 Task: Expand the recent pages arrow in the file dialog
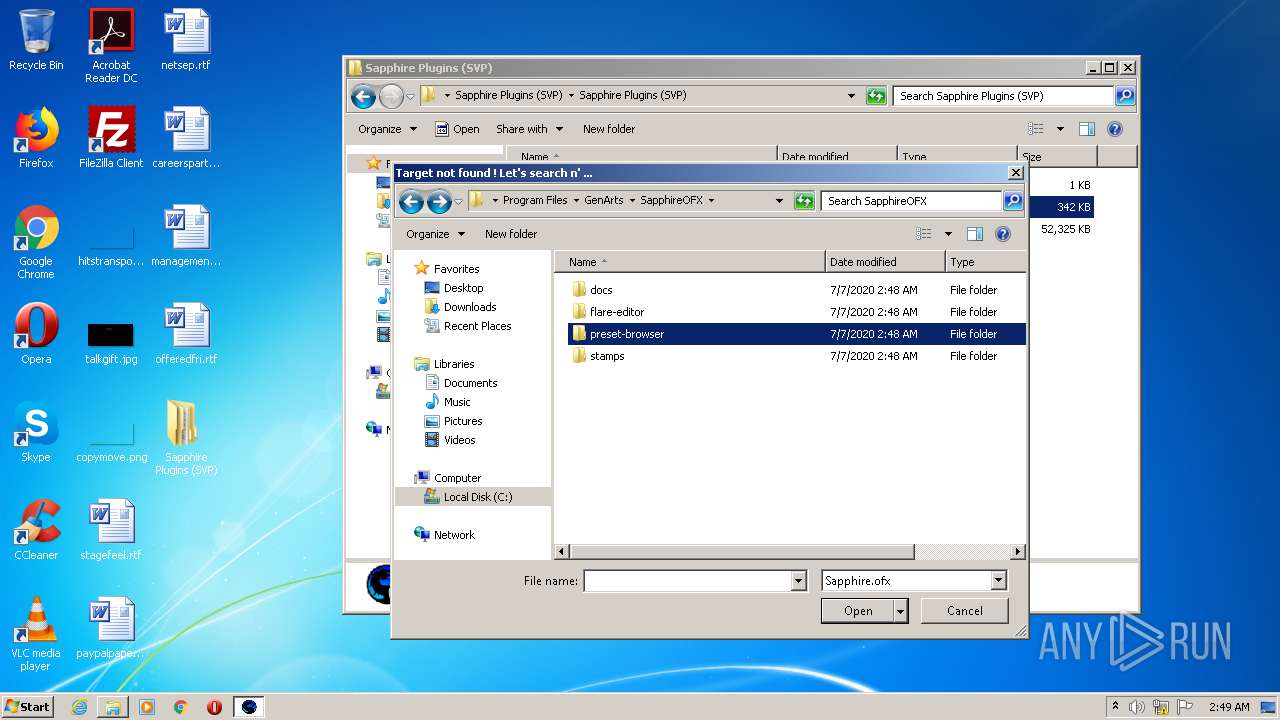coord(458,202)
